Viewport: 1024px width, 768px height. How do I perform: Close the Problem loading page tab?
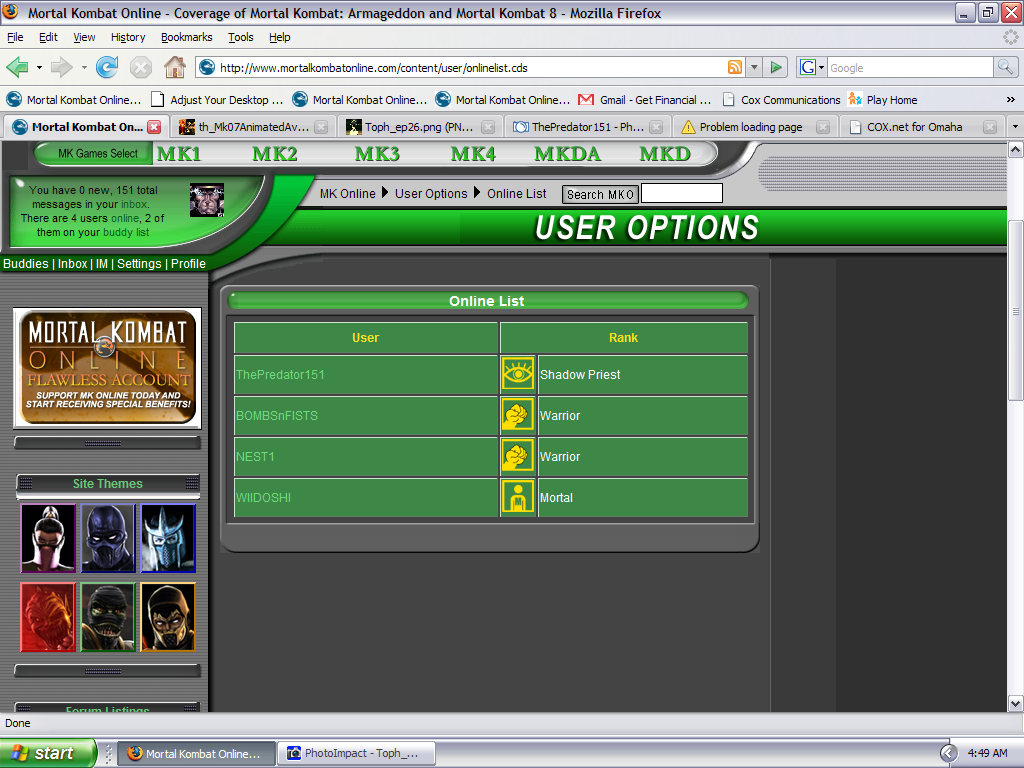point(823,127)
